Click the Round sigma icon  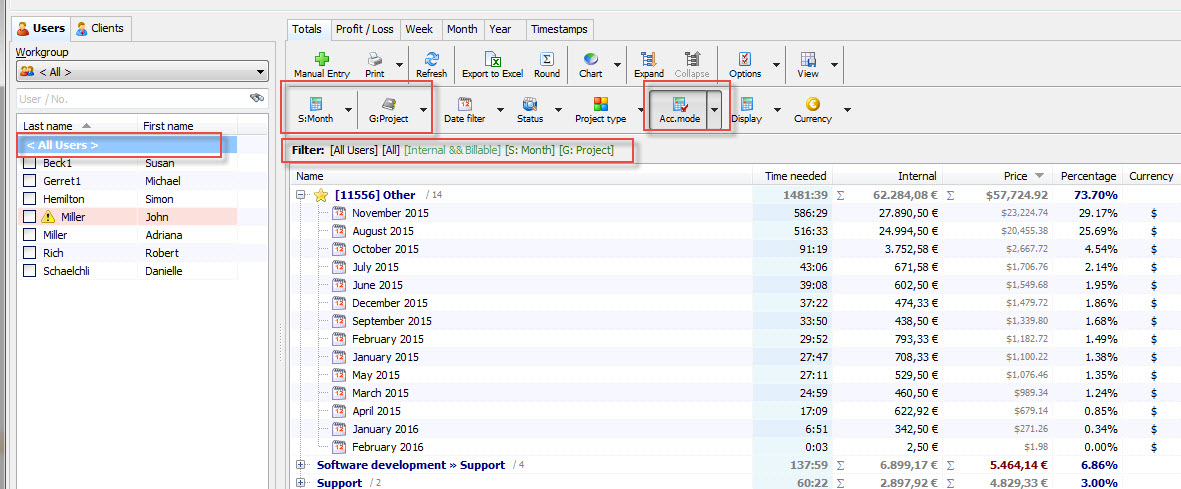tap(546, 60)
